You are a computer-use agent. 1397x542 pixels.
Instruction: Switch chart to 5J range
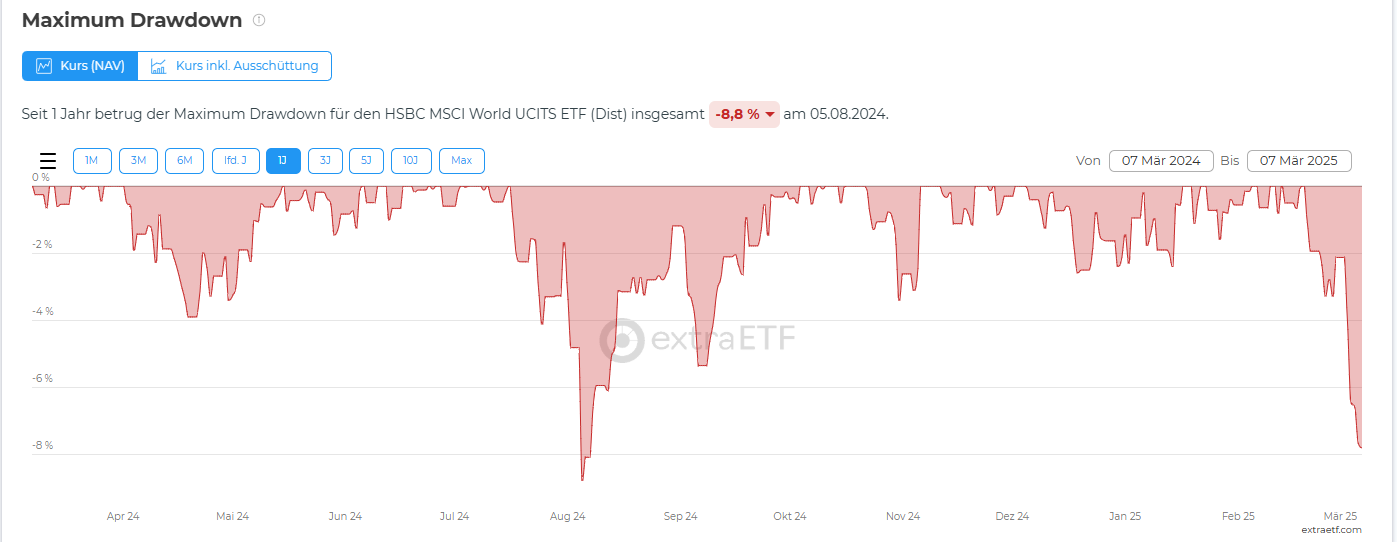366,161
